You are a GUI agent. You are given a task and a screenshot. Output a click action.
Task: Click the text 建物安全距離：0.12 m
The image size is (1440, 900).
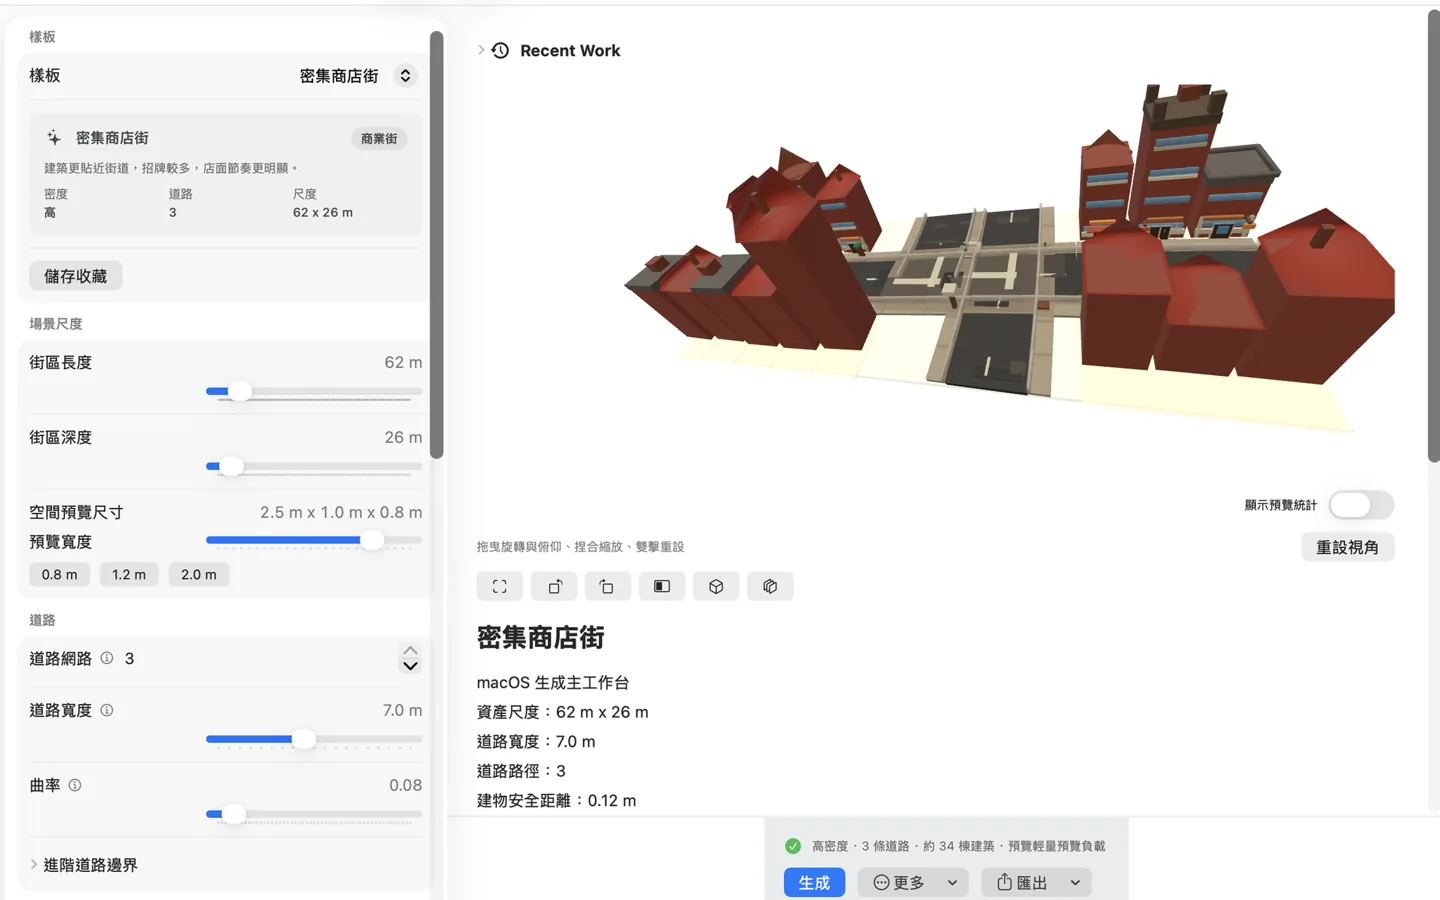[x=557, y=800]
